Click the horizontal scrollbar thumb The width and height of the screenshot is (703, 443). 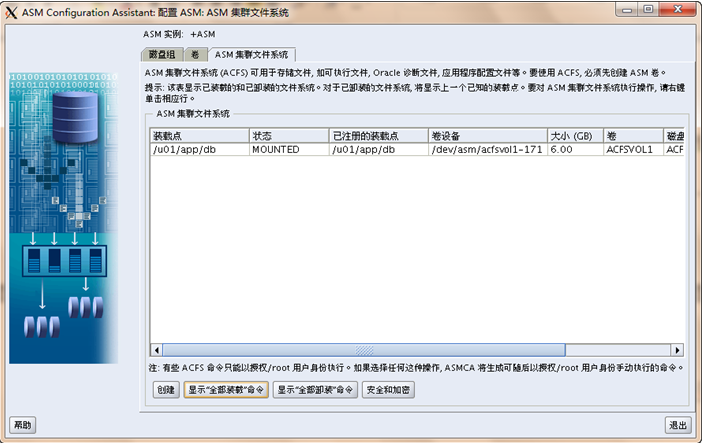(x=364, y=350)
